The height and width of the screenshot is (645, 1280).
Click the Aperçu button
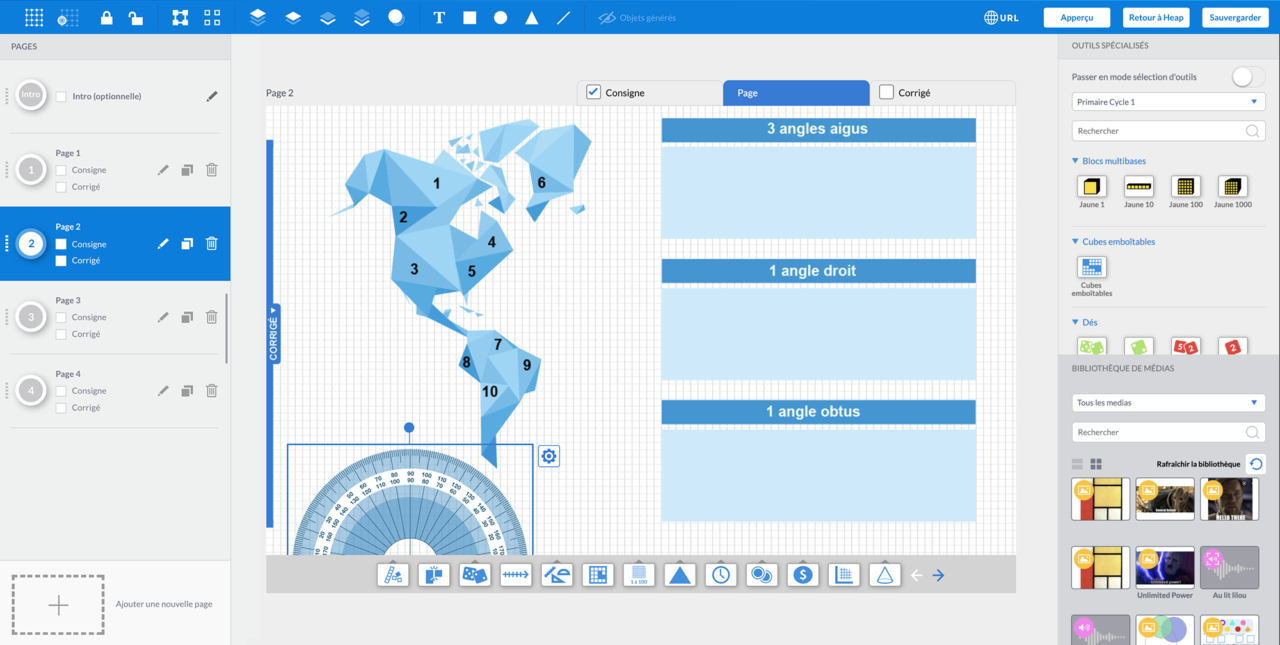click(1077, 18)
